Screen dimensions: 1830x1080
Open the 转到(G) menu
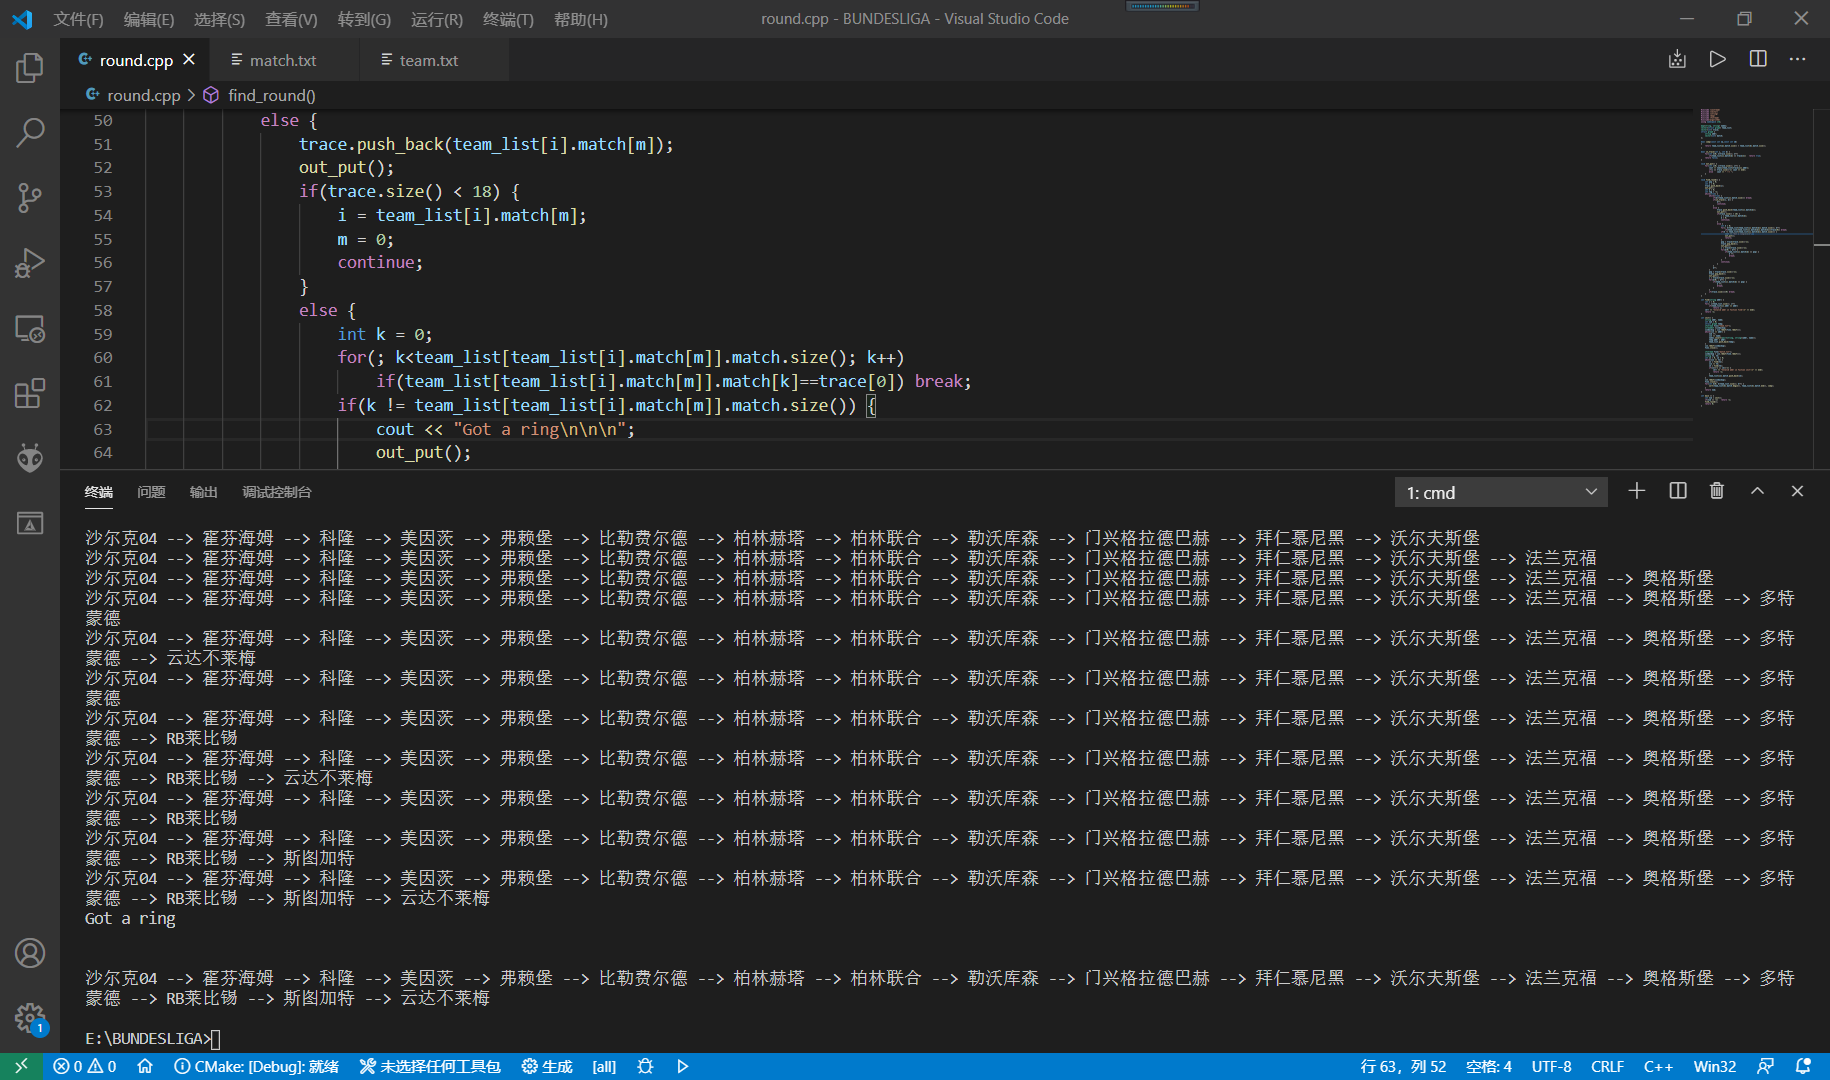point(364,19)
